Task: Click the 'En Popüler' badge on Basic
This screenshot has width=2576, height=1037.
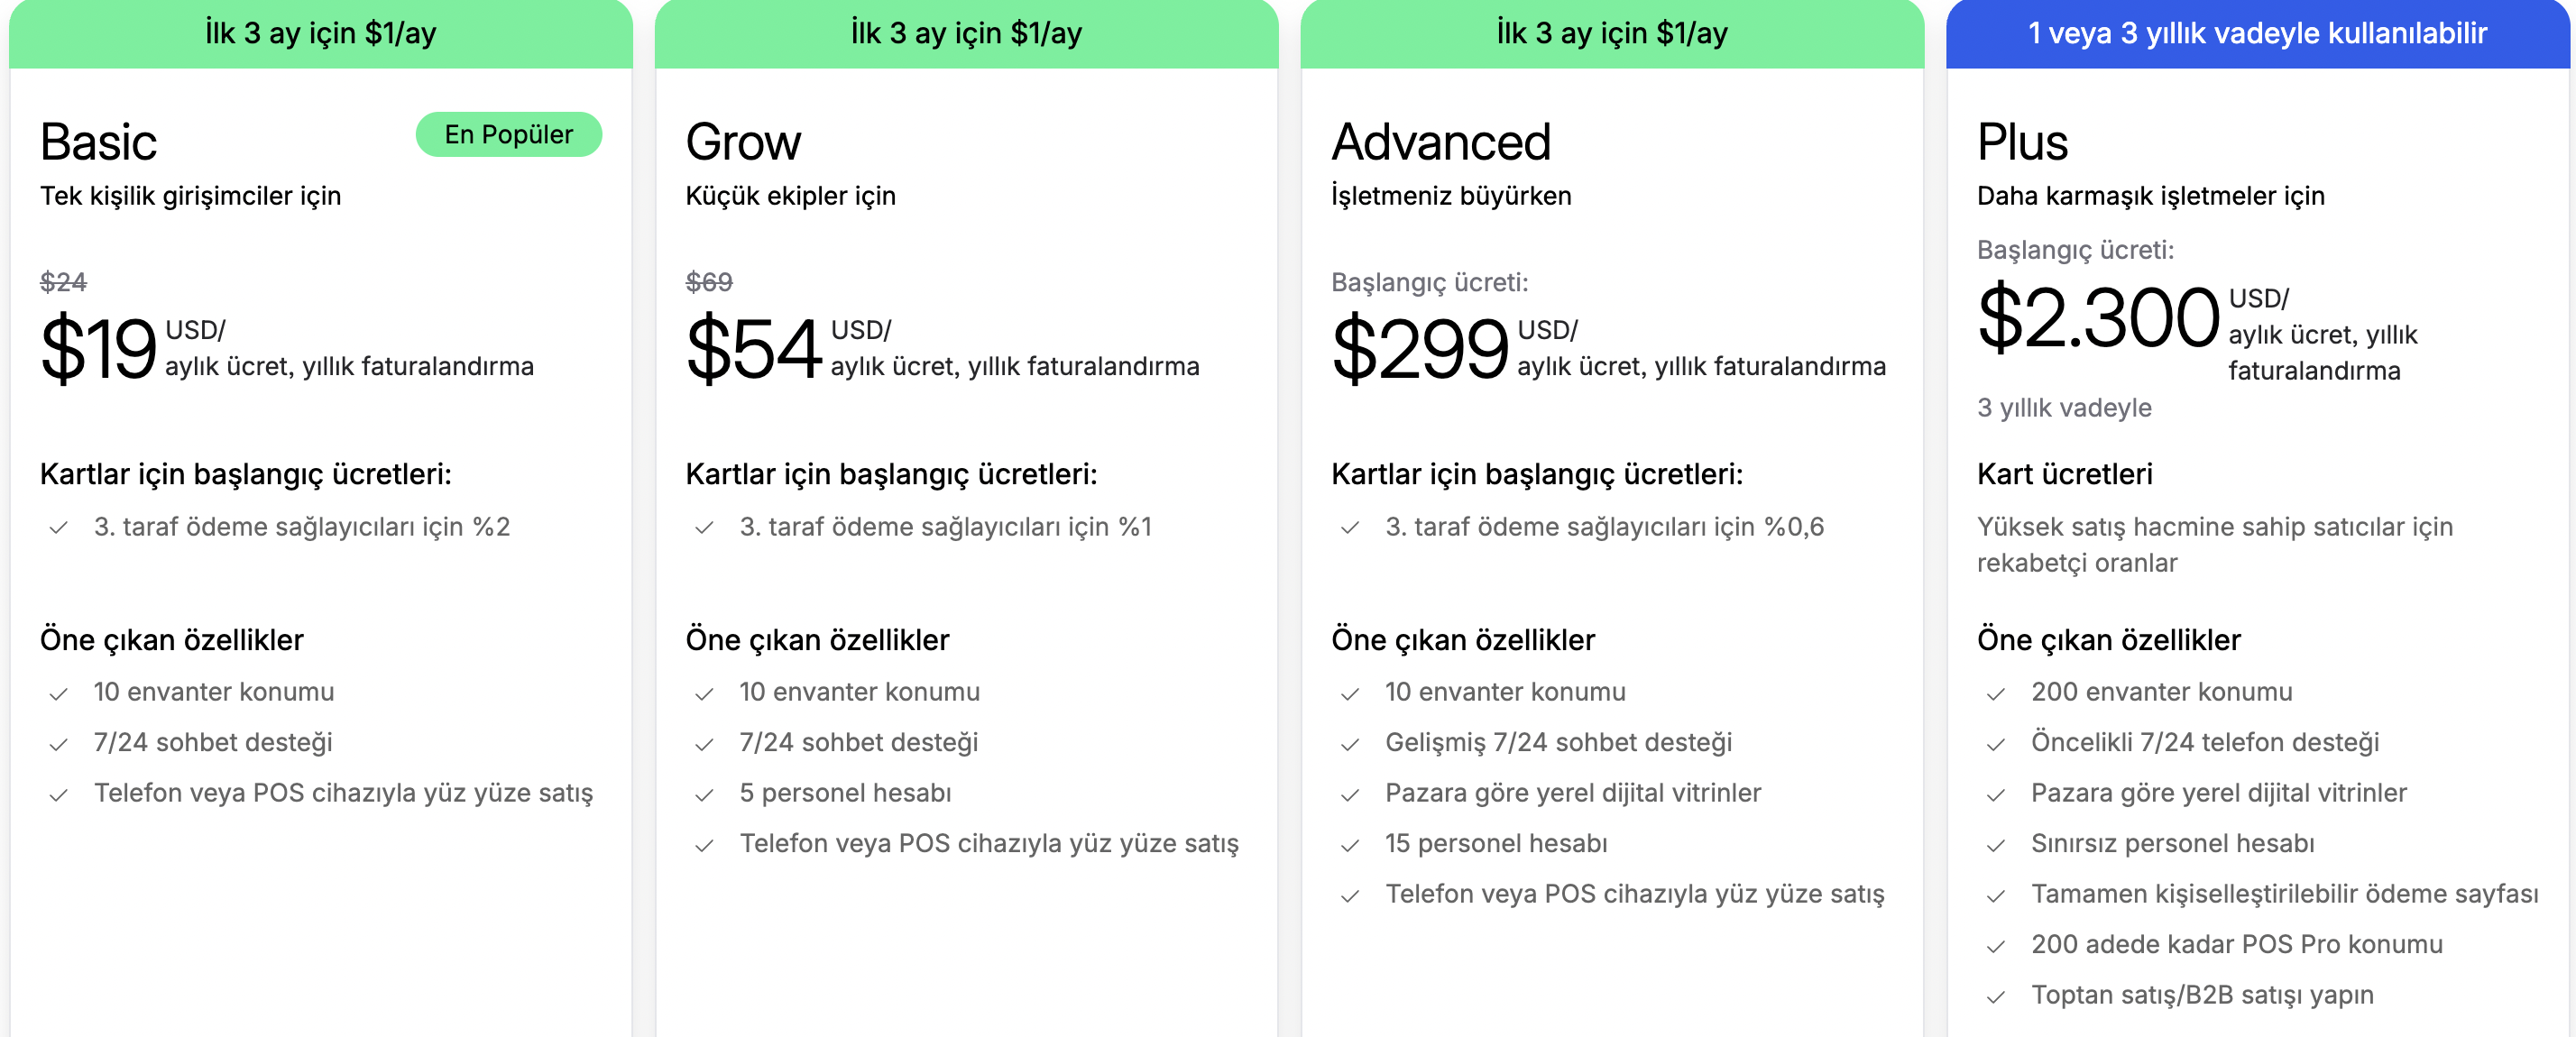Action: tap(508, 135)
